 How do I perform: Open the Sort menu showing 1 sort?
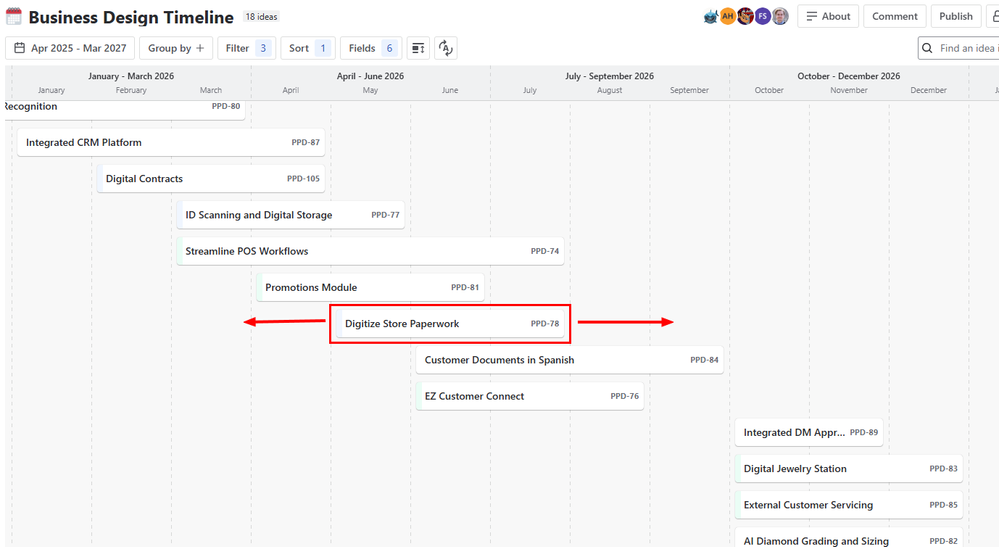[308, 48]
